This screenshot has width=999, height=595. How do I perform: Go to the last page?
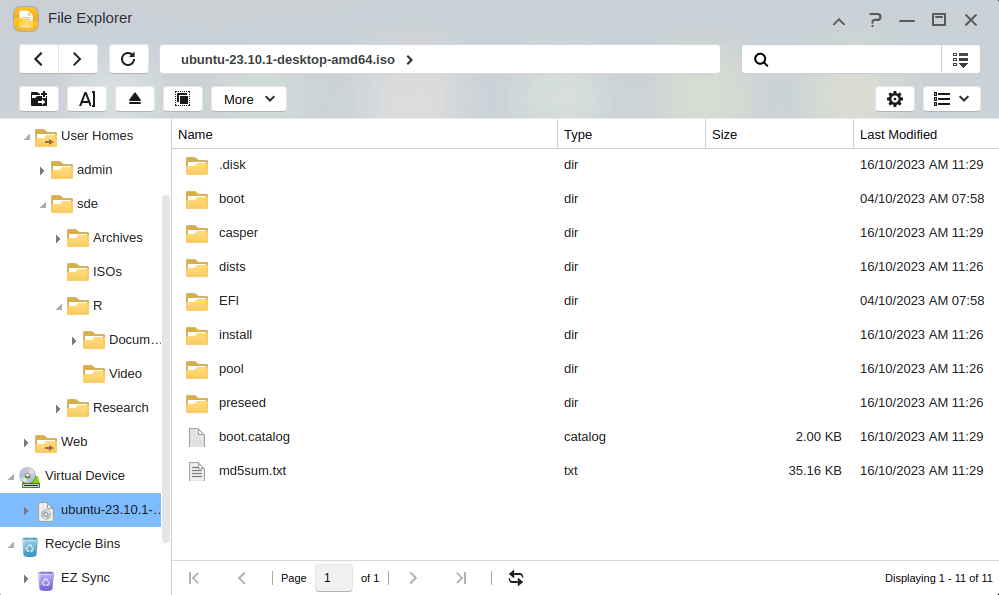pyautogui.click(x=461, y=578)
